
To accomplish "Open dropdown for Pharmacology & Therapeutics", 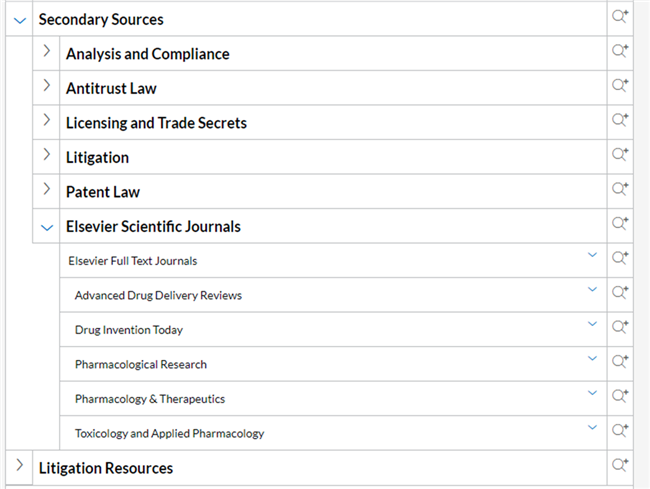I will coord(592,393).
